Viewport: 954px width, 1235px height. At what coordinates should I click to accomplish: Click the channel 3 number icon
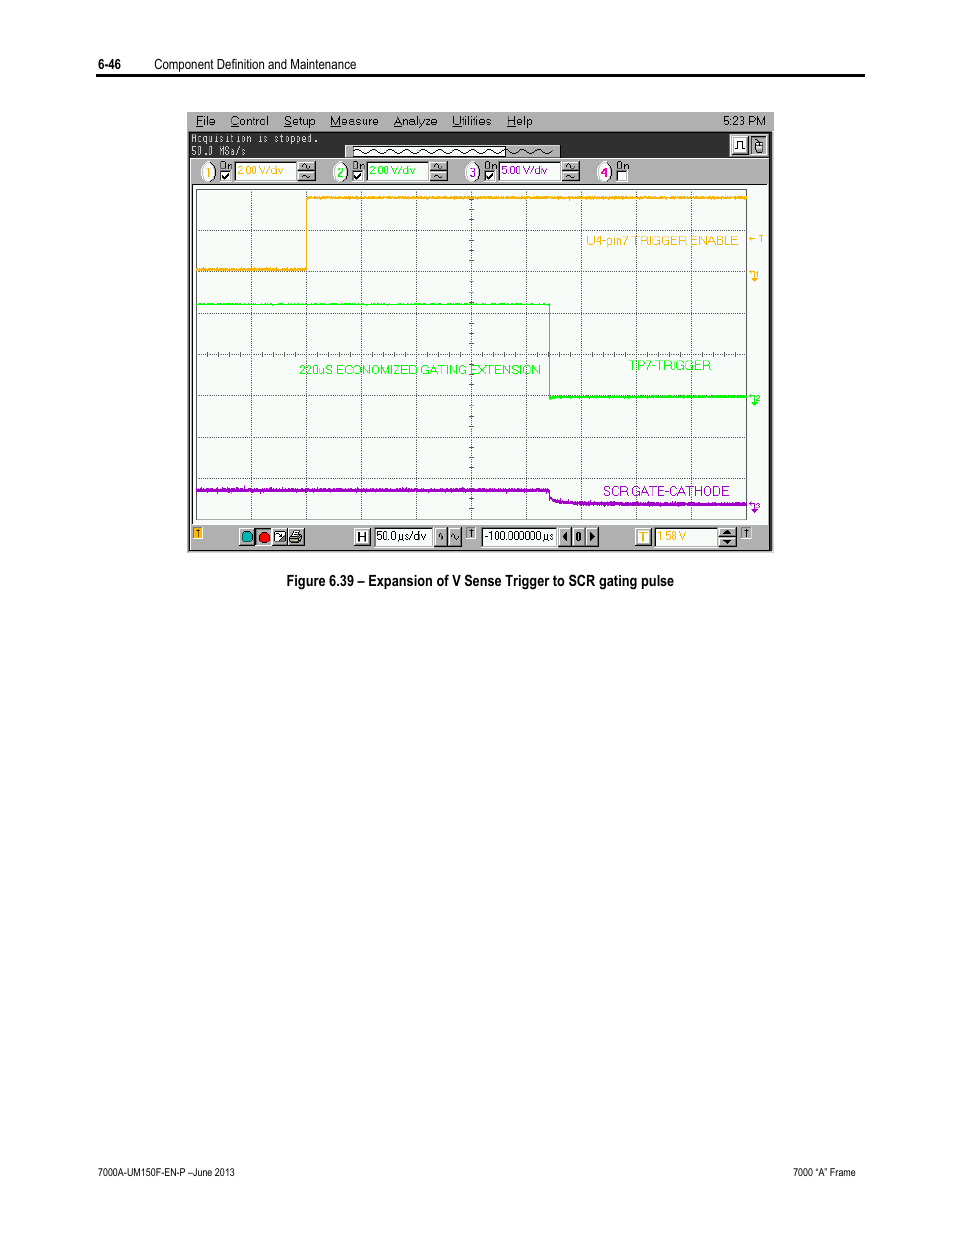click(472, 172)
